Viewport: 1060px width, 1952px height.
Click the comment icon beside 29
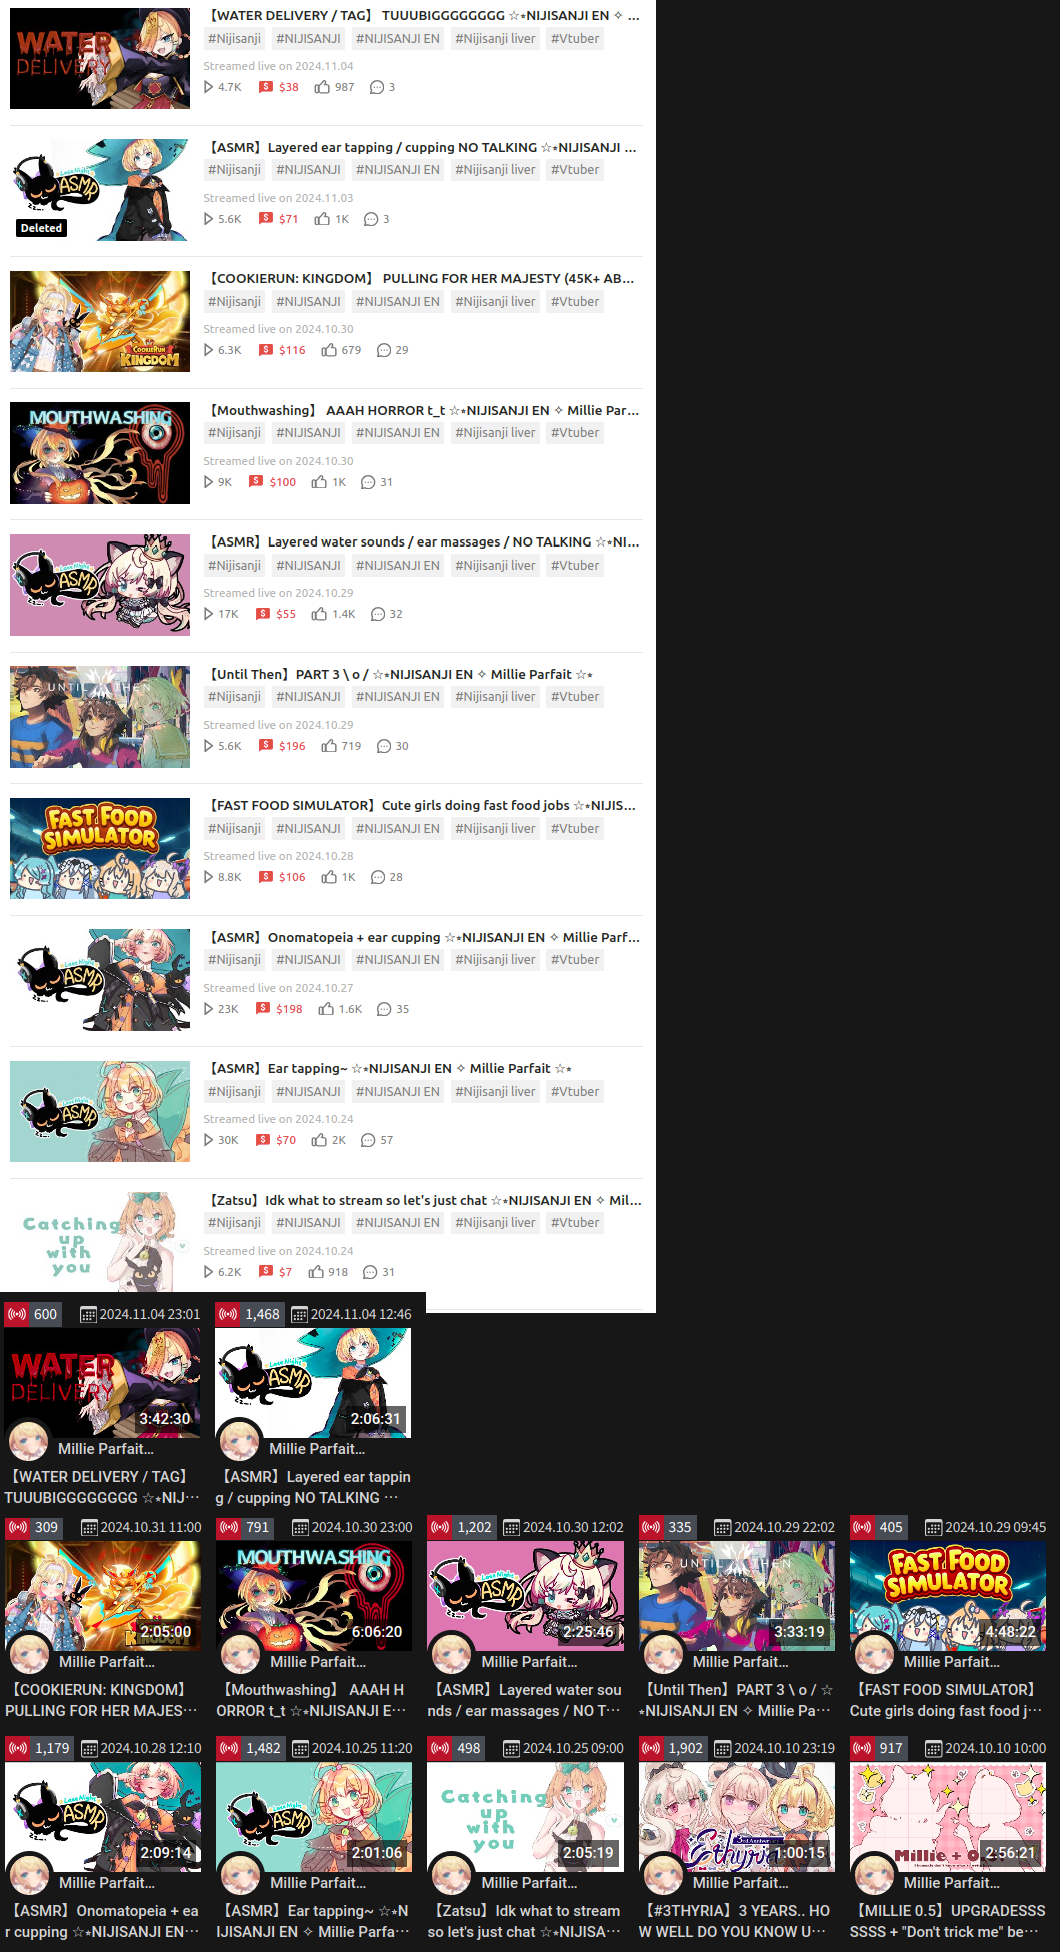coord(384,350)
